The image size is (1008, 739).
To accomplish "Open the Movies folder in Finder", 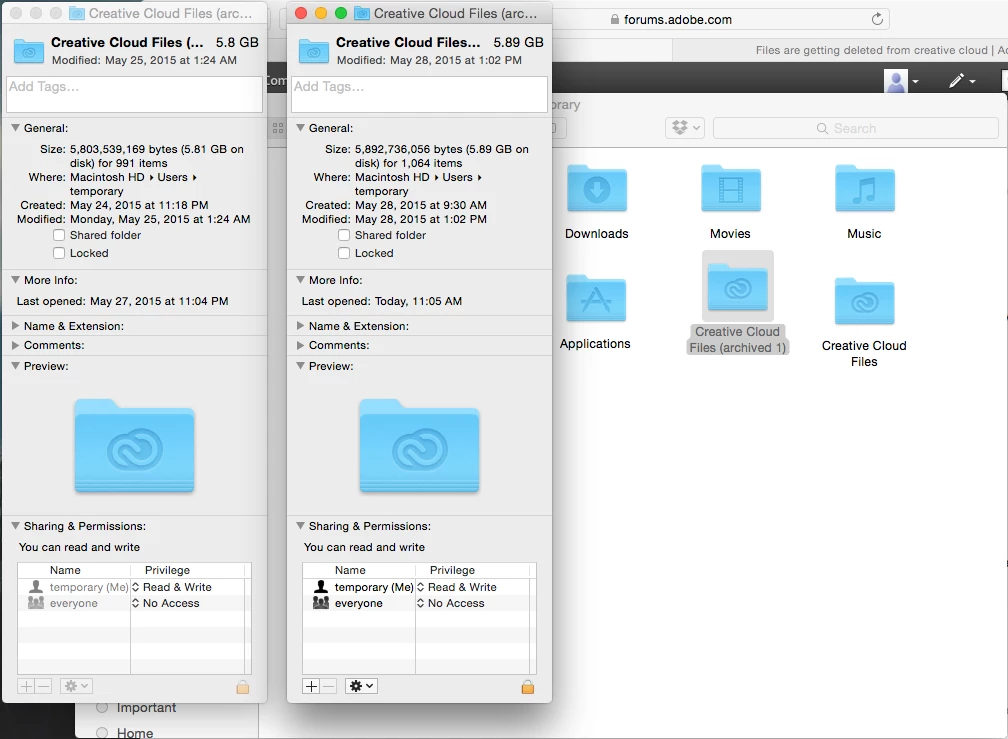I will (x=731, y=189).
